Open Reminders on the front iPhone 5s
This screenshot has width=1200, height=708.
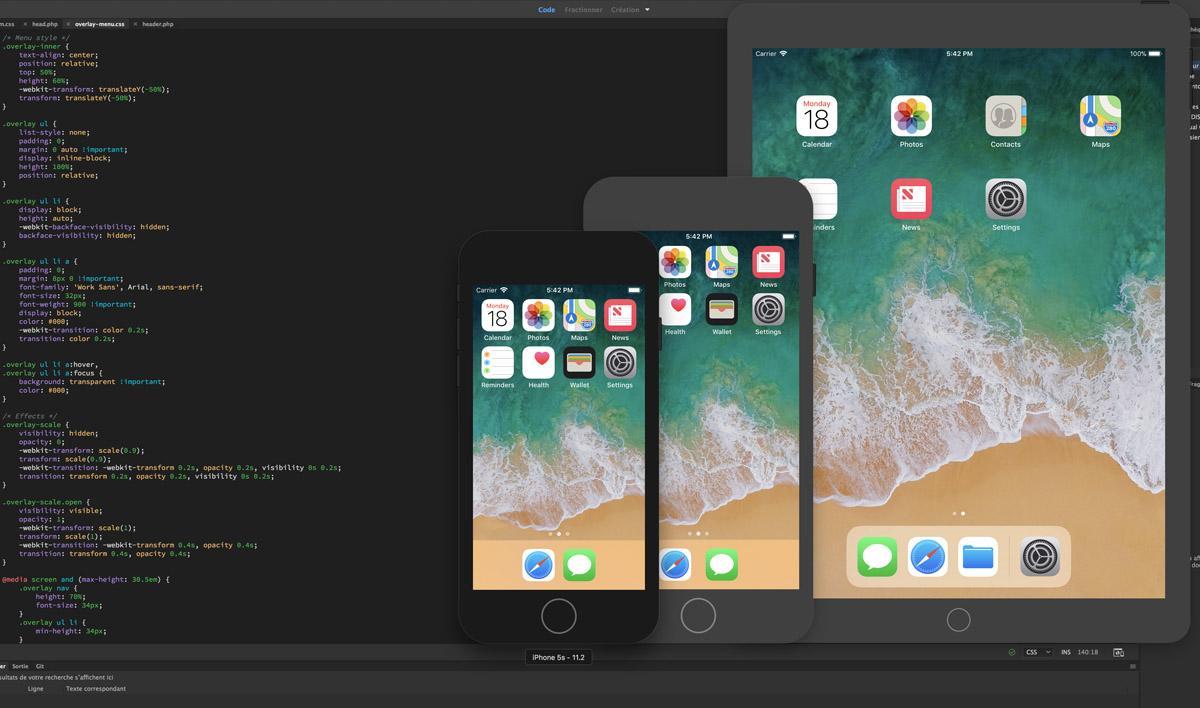tap(497, 362)
